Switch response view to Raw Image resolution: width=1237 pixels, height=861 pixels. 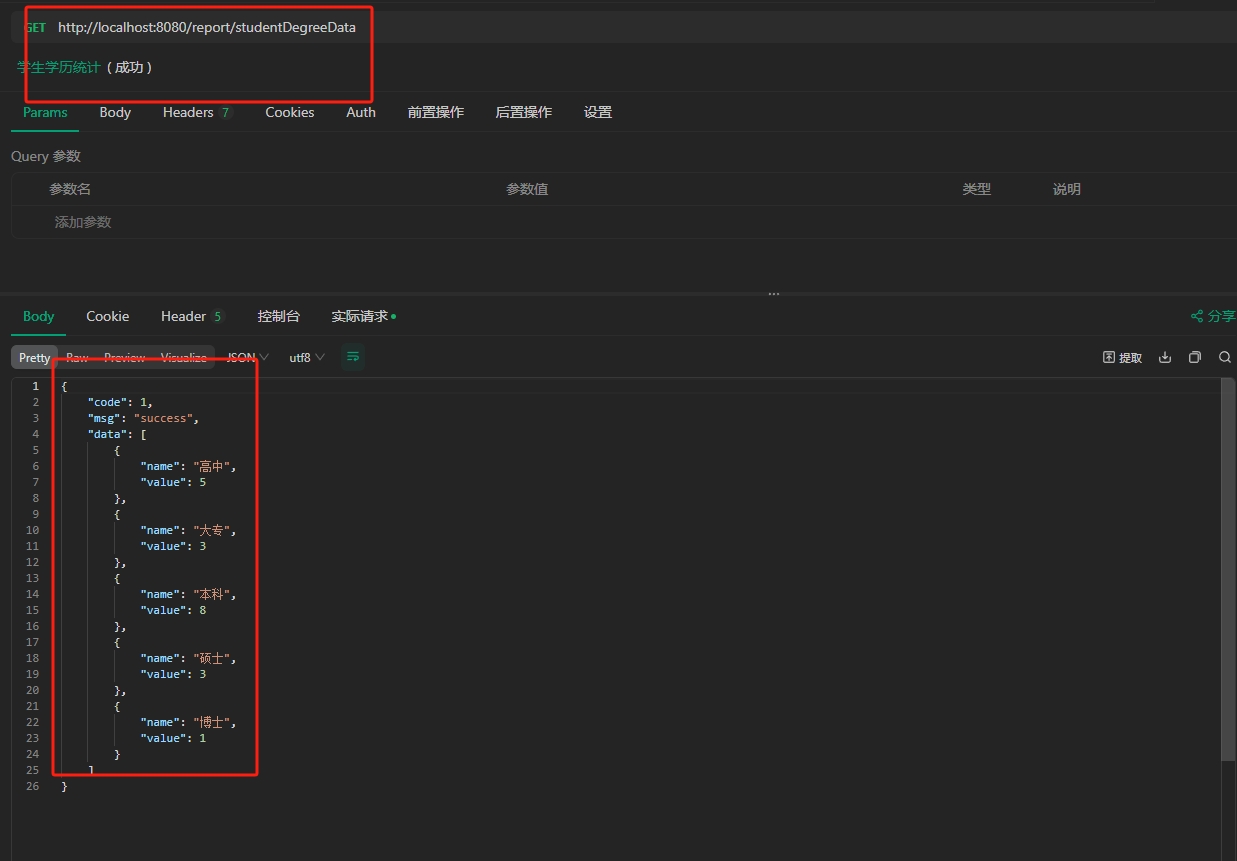point(77,357)
